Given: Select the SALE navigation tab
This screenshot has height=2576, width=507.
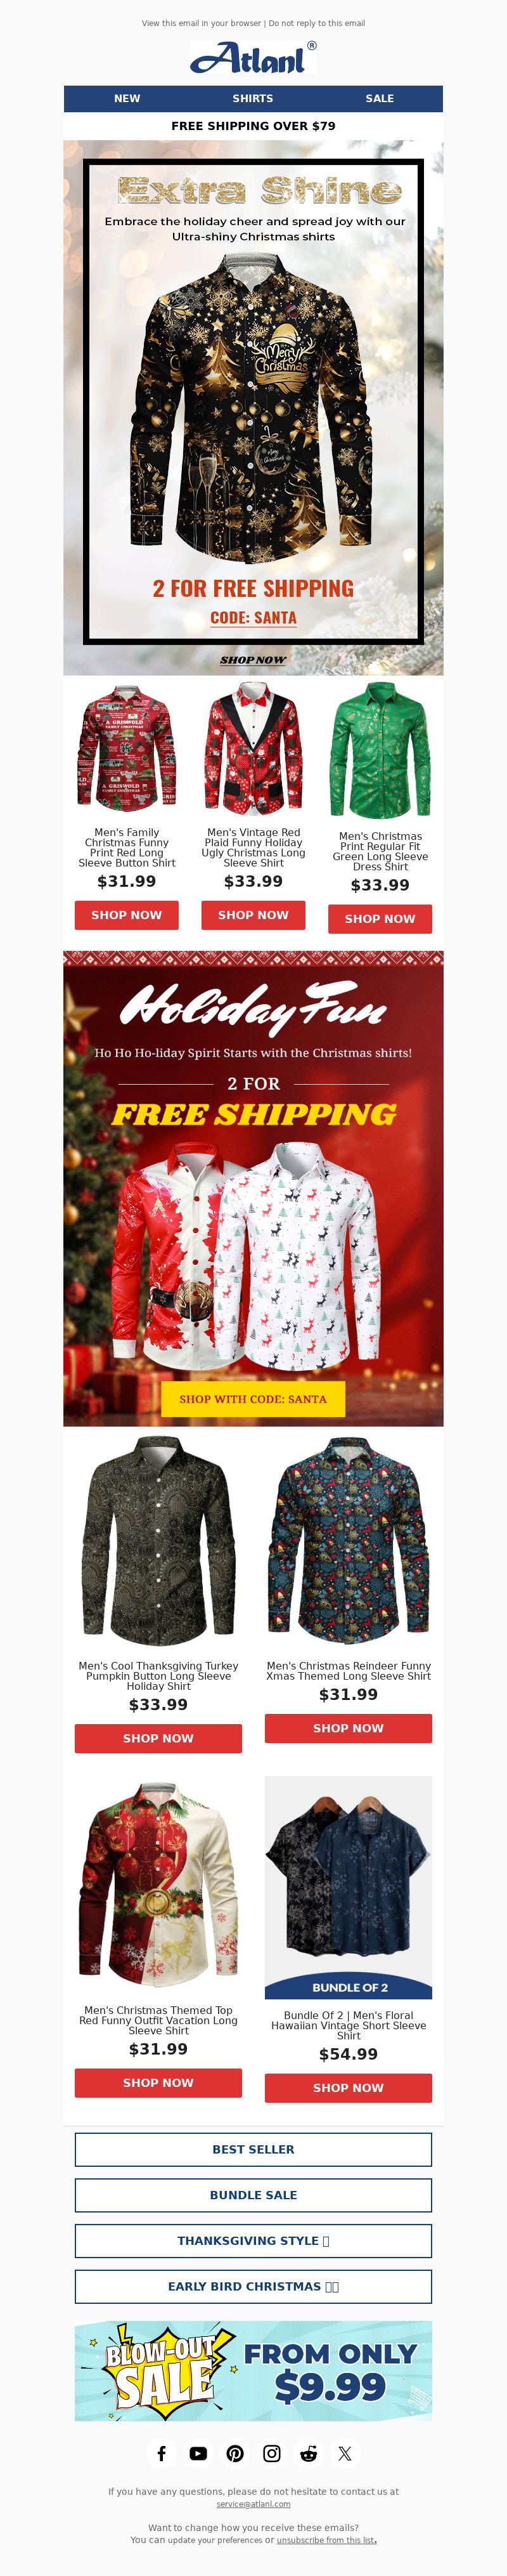Looking at the screenshot, I should (380, 98).
